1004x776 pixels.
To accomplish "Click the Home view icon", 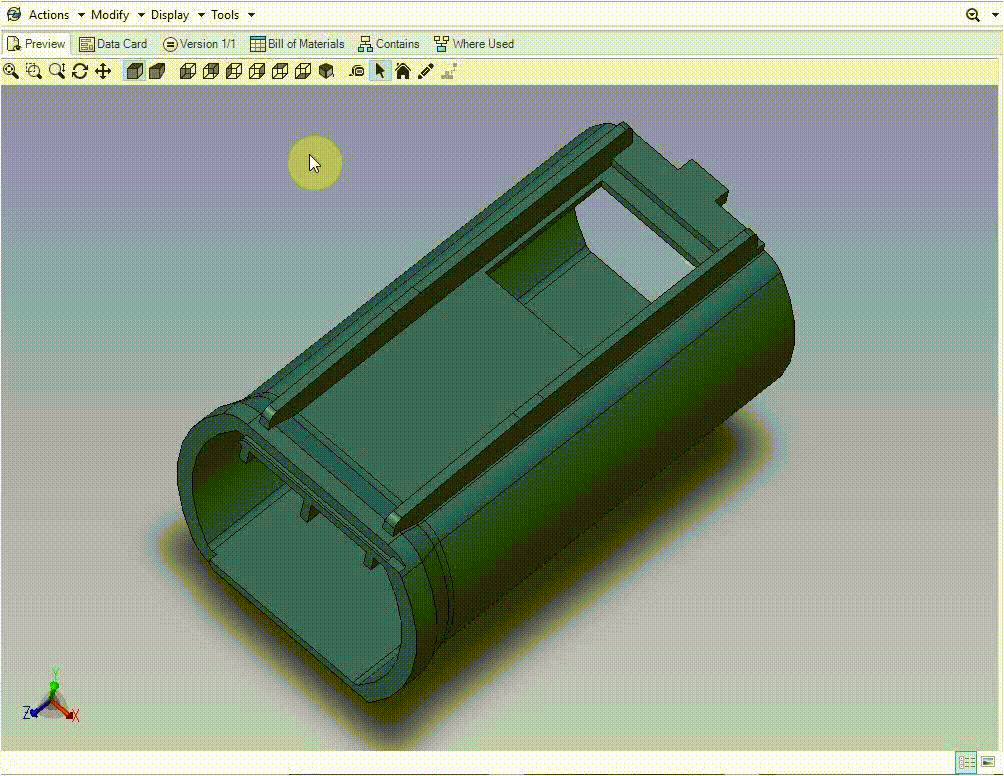I will (x=403, y=71).
